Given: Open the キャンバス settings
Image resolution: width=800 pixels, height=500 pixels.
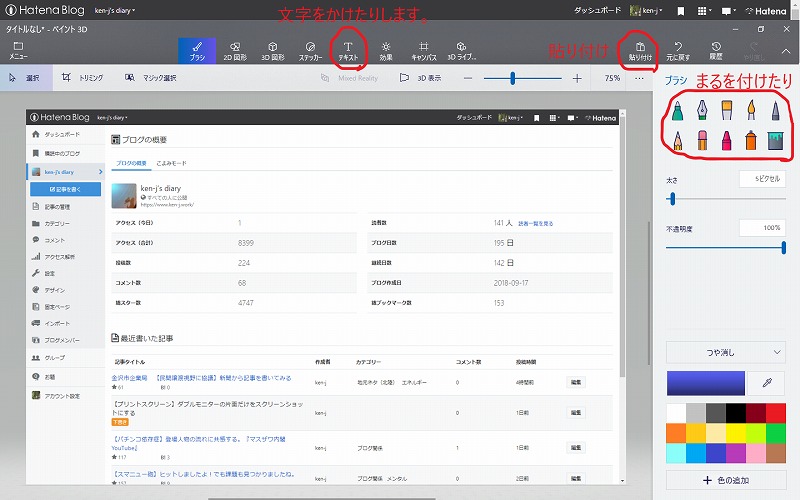Looking at the screenshot, I should pos(423,51).
